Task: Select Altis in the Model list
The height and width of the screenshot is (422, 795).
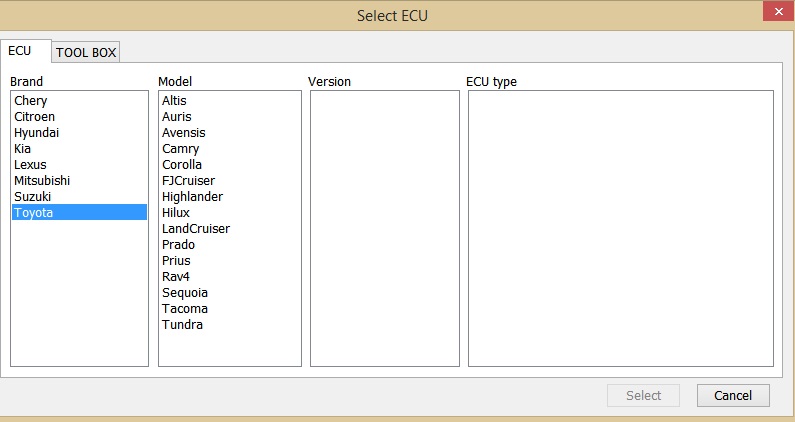Action: click(x=174, y=101)
